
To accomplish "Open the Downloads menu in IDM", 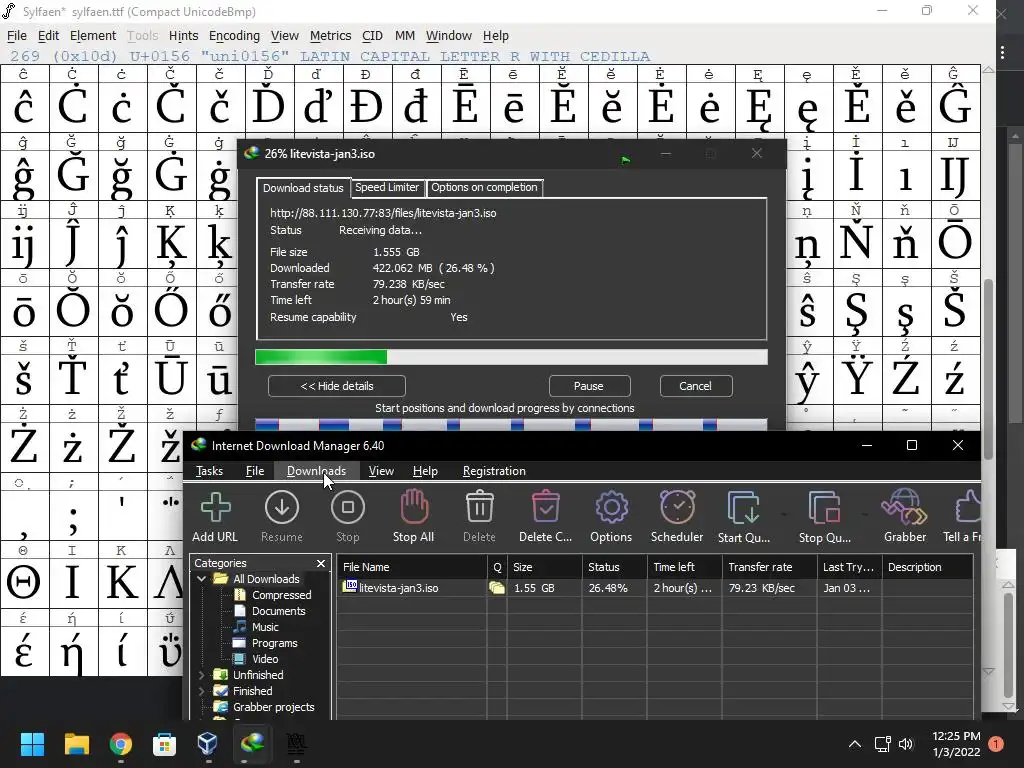I will pos(316,471).
